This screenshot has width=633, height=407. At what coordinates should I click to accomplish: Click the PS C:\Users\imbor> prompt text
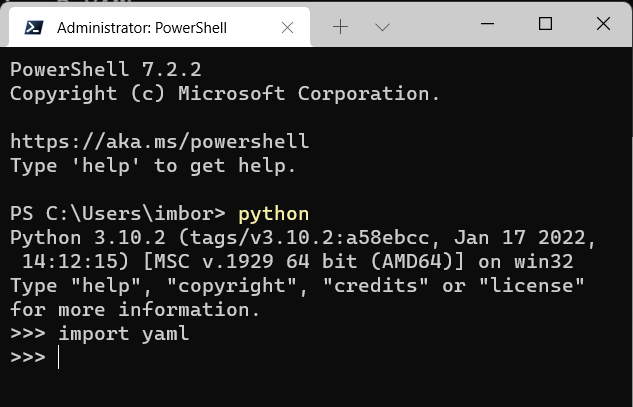(x=118, y=213)
